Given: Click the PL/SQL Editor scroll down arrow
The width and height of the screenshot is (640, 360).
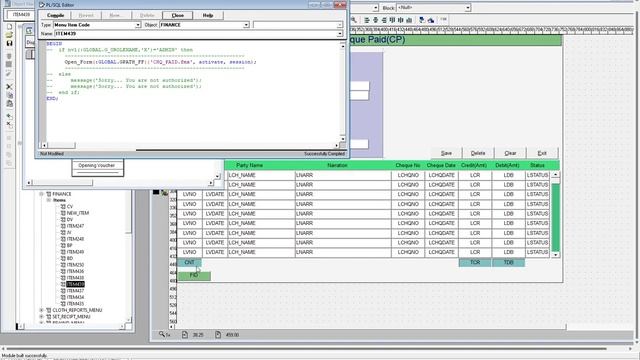Looking at the screenshot, I should [x=342, y=139].
